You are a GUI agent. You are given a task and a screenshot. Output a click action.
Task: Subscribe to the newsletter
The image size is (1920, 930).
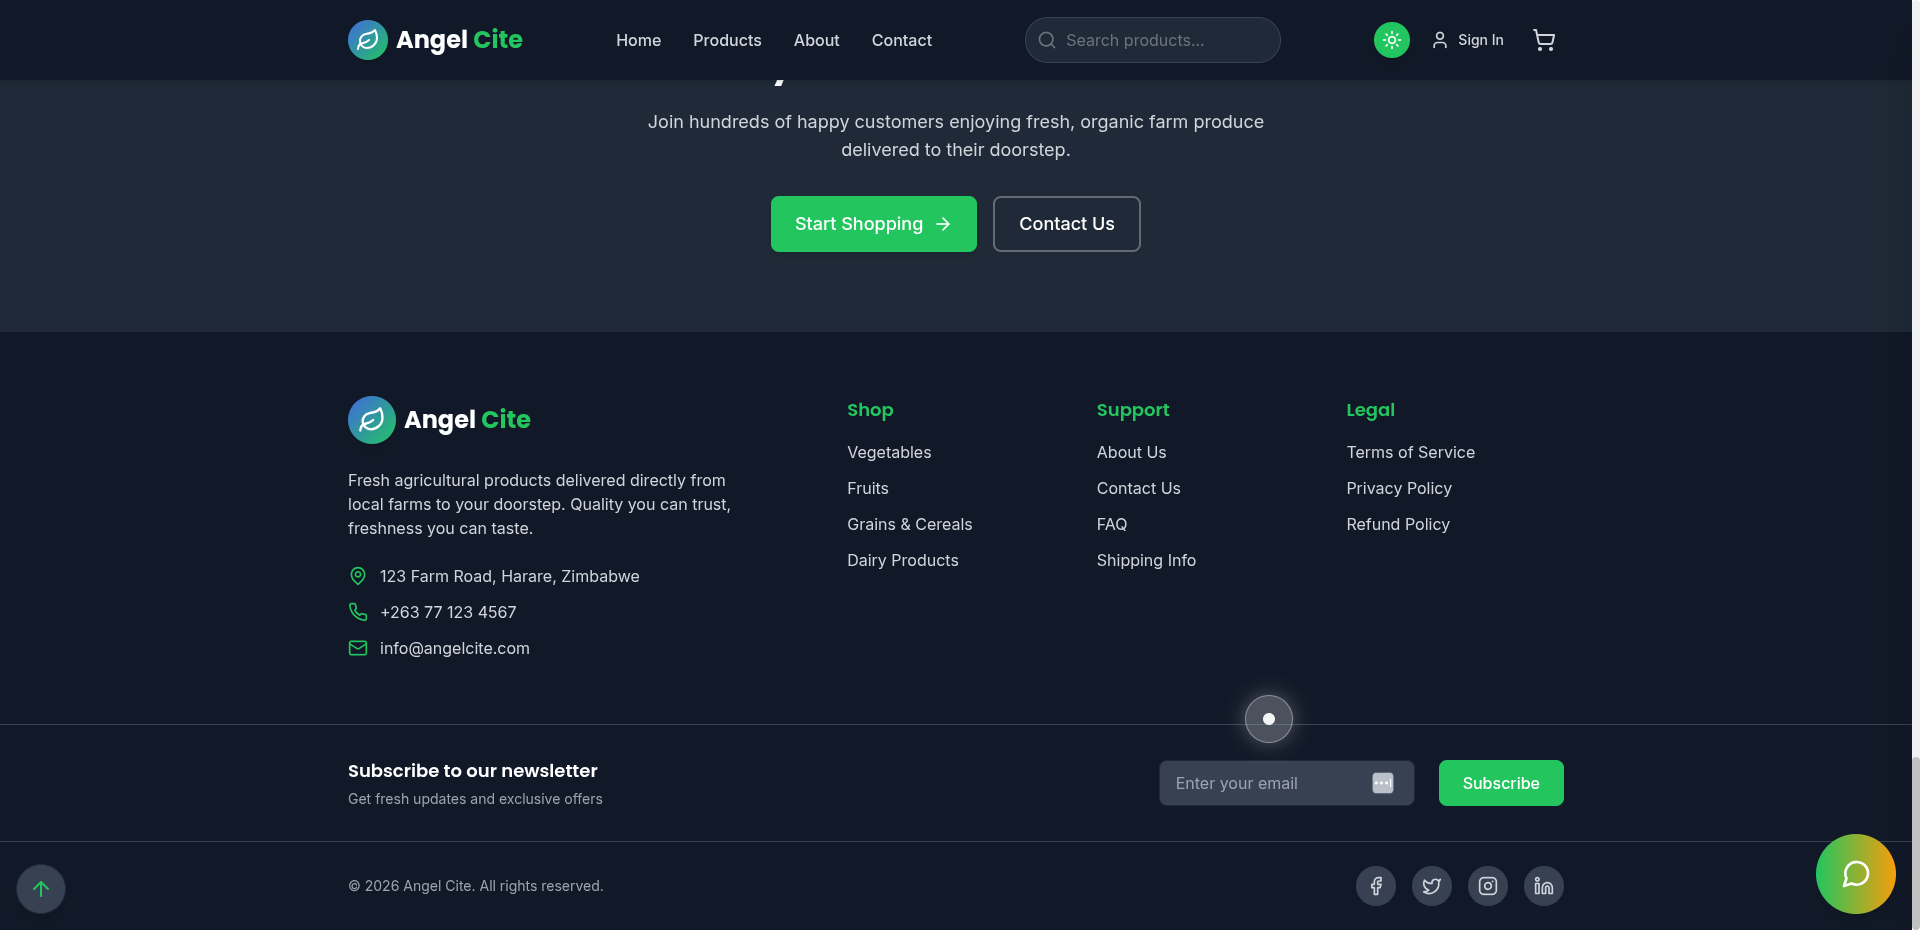coord(1500,783)
